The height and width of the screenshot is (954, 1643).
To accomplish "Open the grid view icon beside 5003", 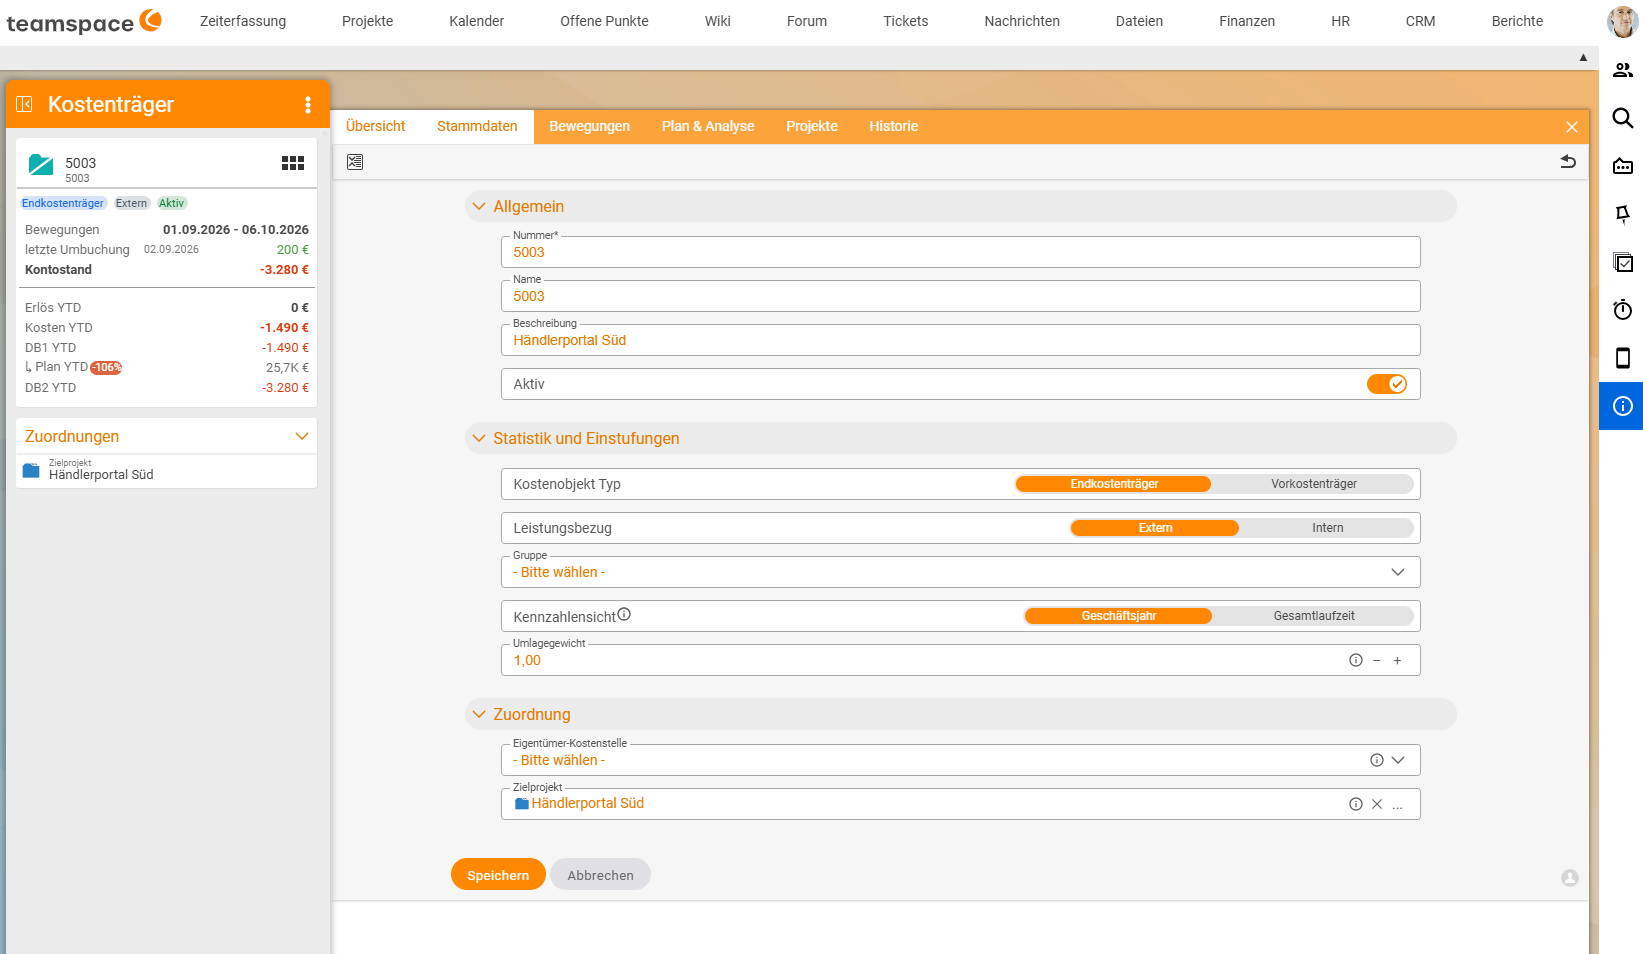I will (293, 163).
